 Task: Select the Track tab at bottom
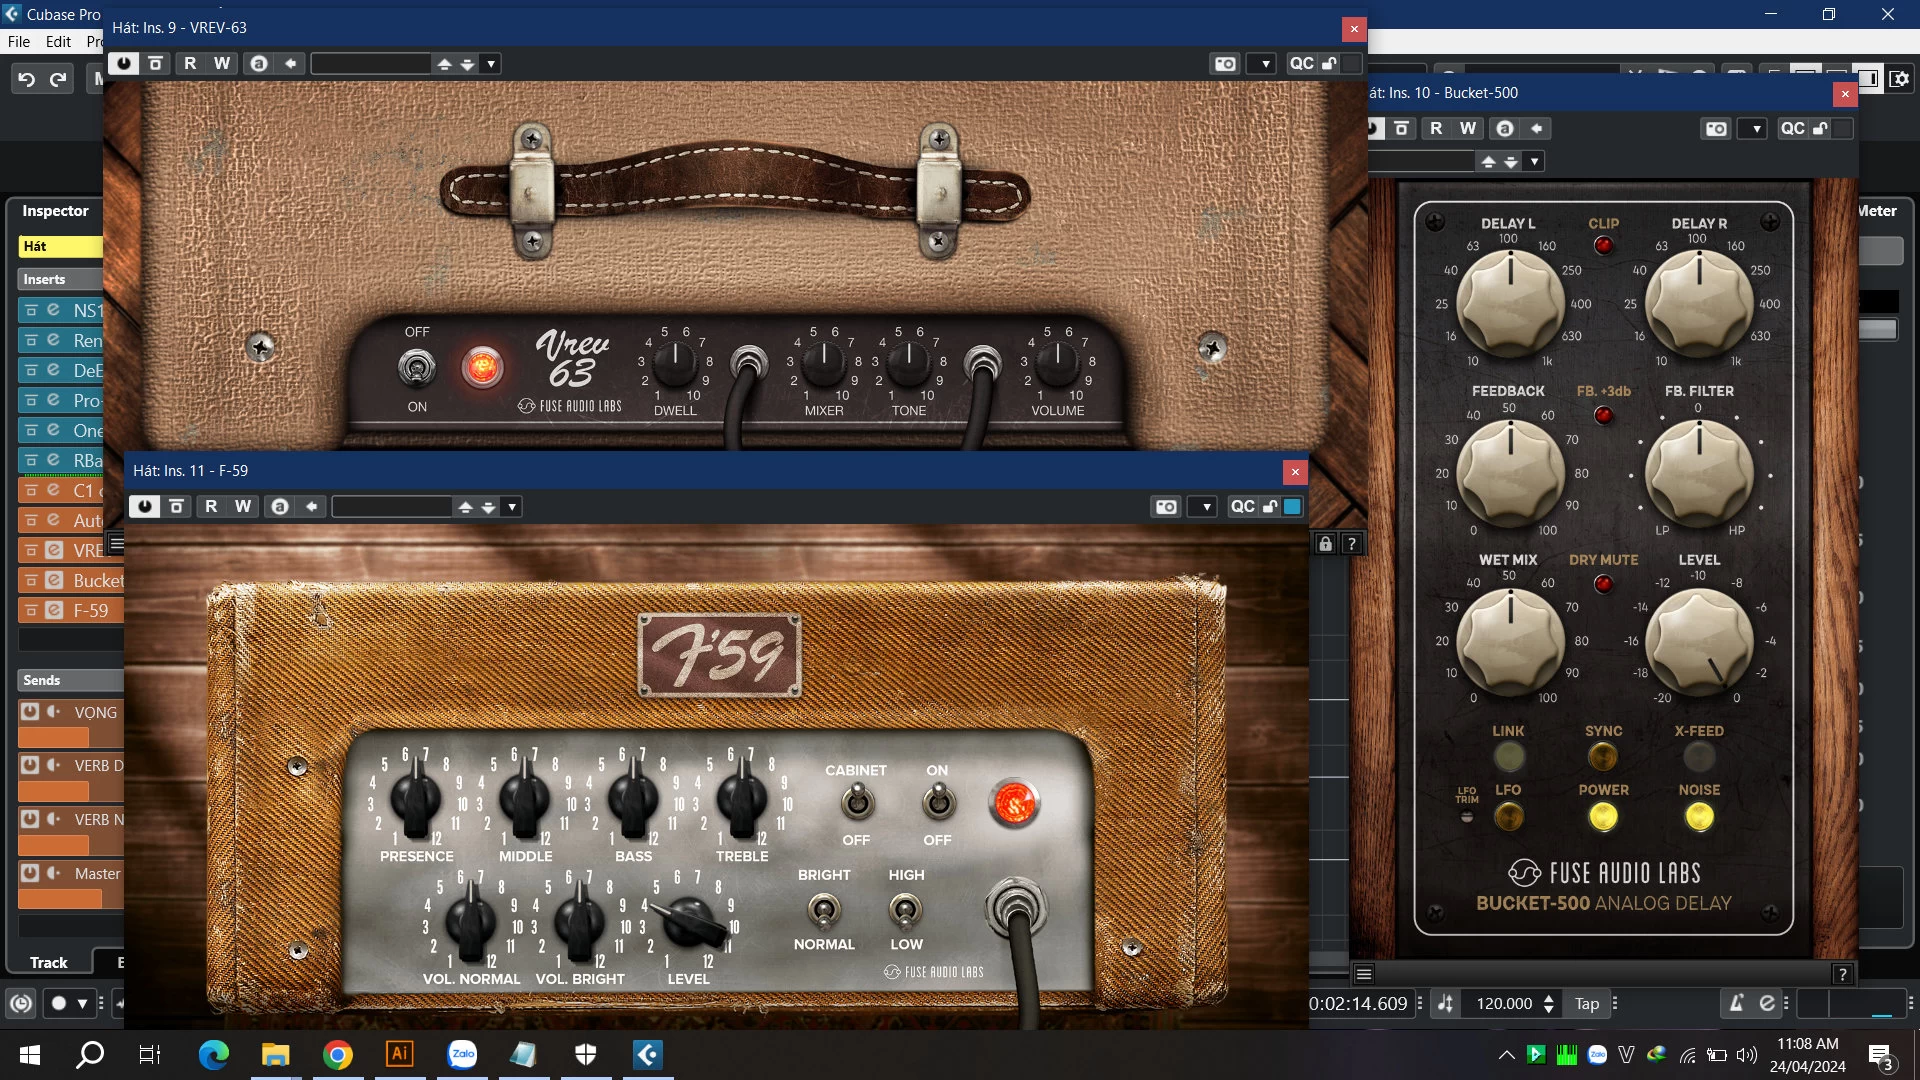[x=48, y=962]
